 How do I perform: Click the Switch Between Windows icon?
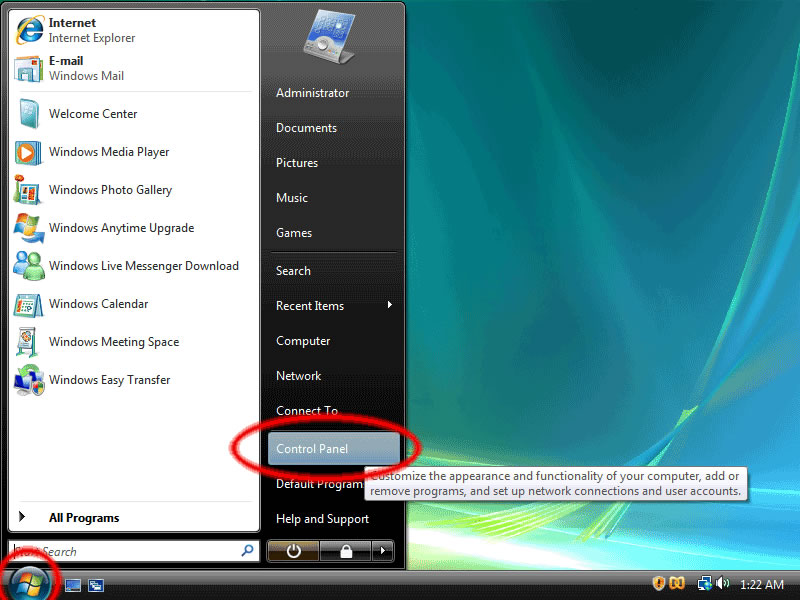click(96, 585)
